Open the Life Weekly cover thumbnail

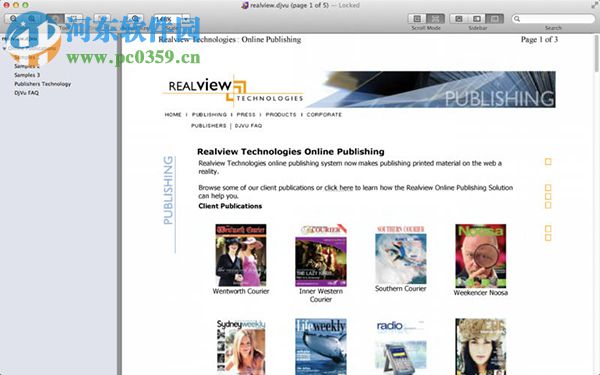(x=321, y=347)
